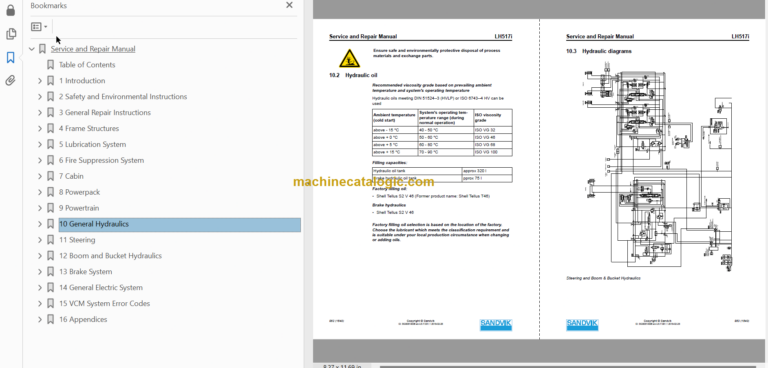
Task: Expand 12 Boom and Bucket Hydraulics chevron
Action: click(x=40, y=256)
